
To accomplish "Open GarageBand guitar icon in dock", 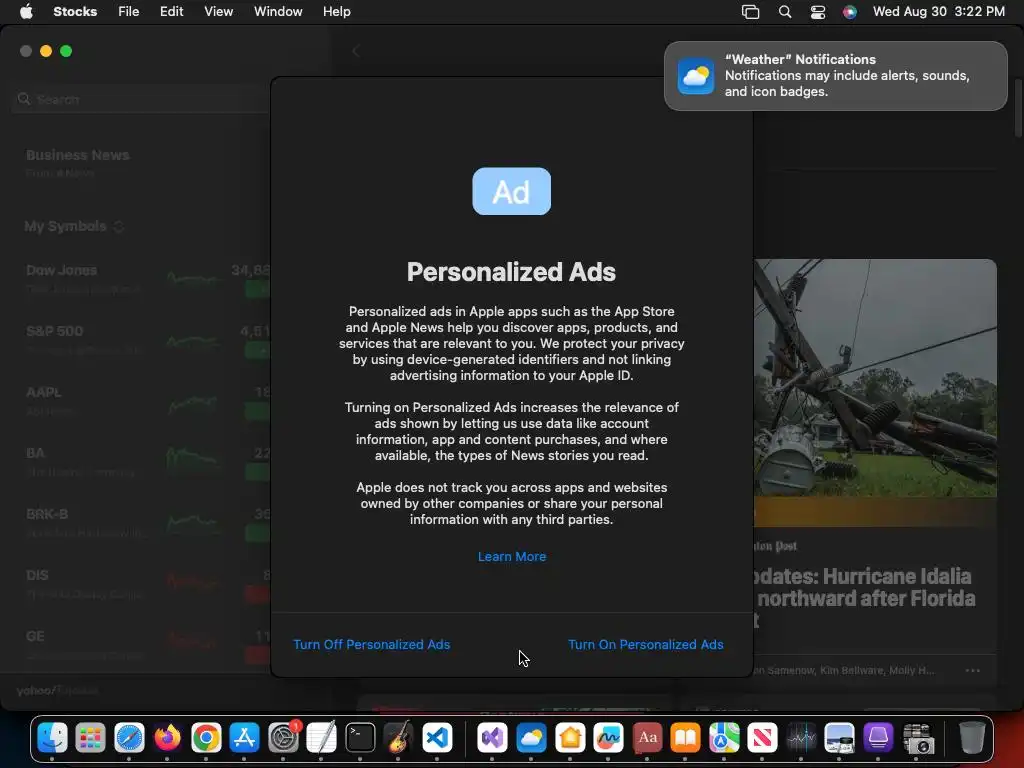I will point(398,738).
